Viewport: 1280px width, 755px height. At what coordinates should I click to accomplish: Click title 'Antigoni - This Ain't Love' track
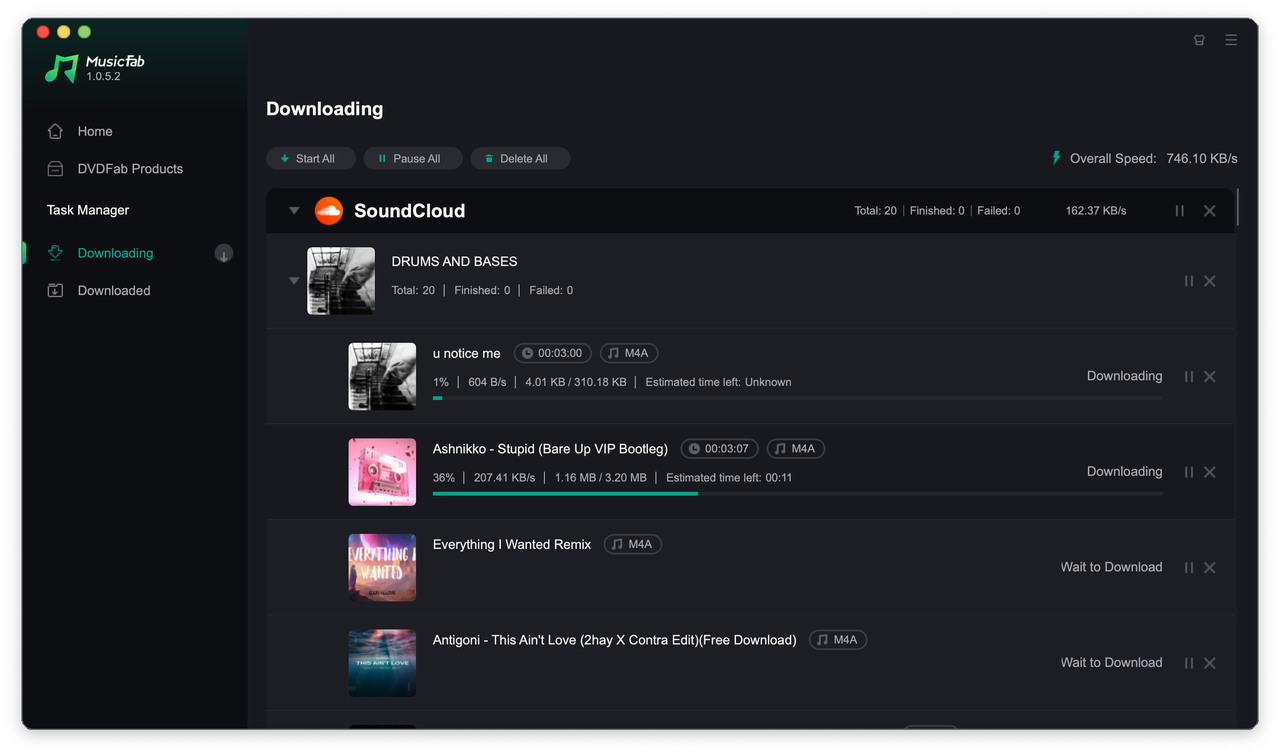[615, 640]
